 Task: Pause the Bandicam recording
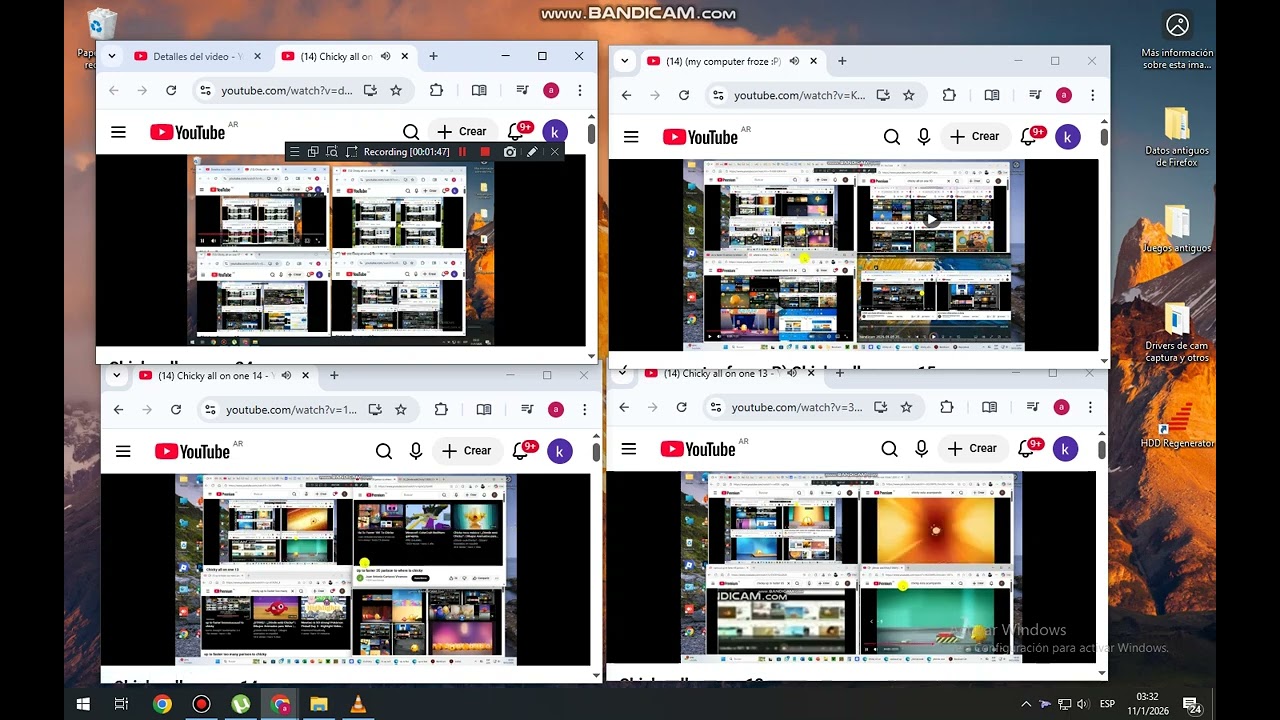[x=463, y=152]
